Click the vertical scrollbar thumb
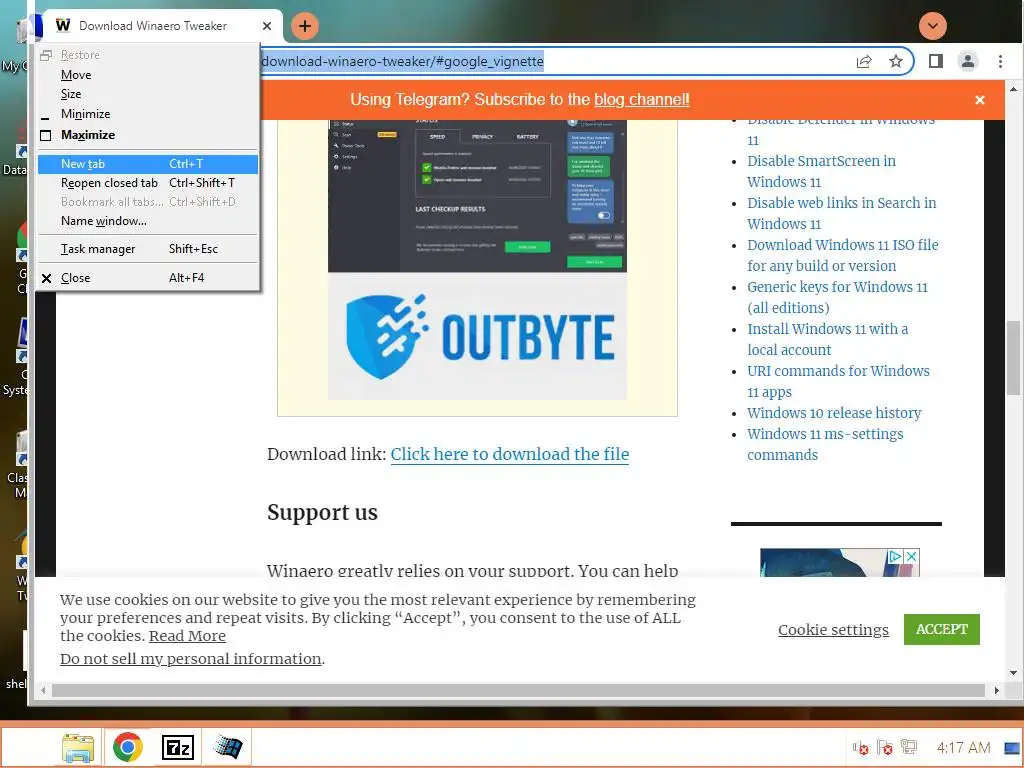1024x768 pixels. 1013,358
